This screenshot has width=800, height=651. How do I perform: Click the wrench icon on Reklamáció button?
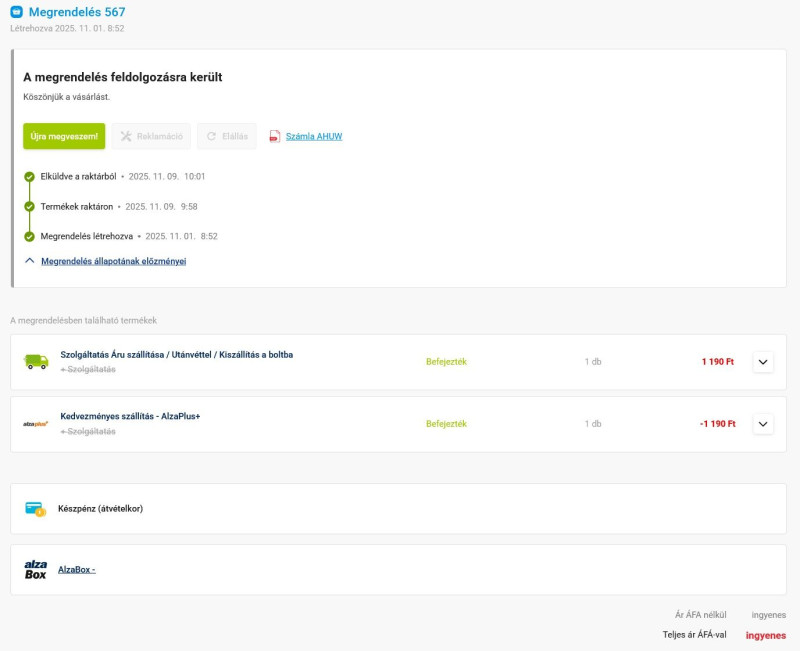click(x=126, y=136)
